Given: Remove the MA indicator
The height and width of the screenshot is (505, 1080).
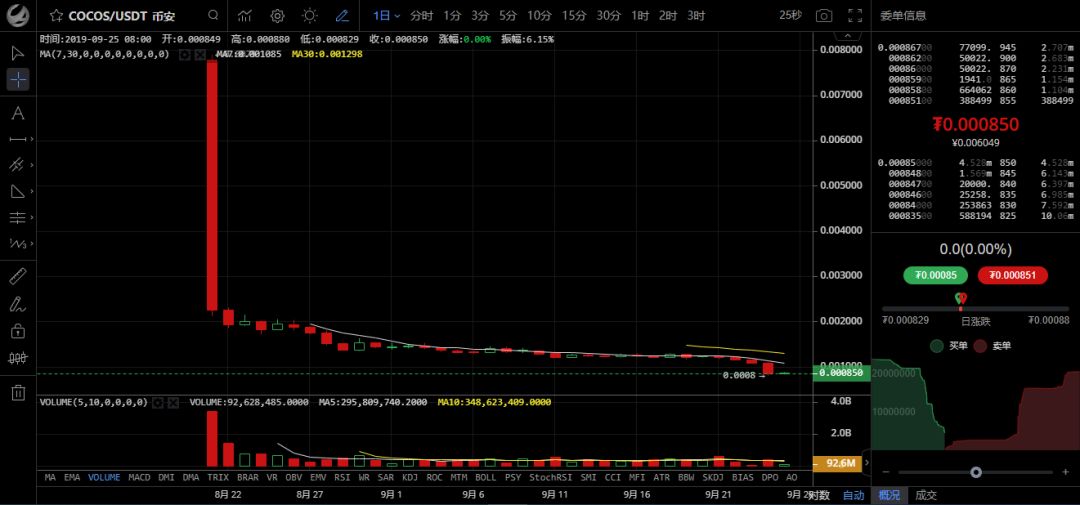Looking at the screenshot, I should coord(200,54).
